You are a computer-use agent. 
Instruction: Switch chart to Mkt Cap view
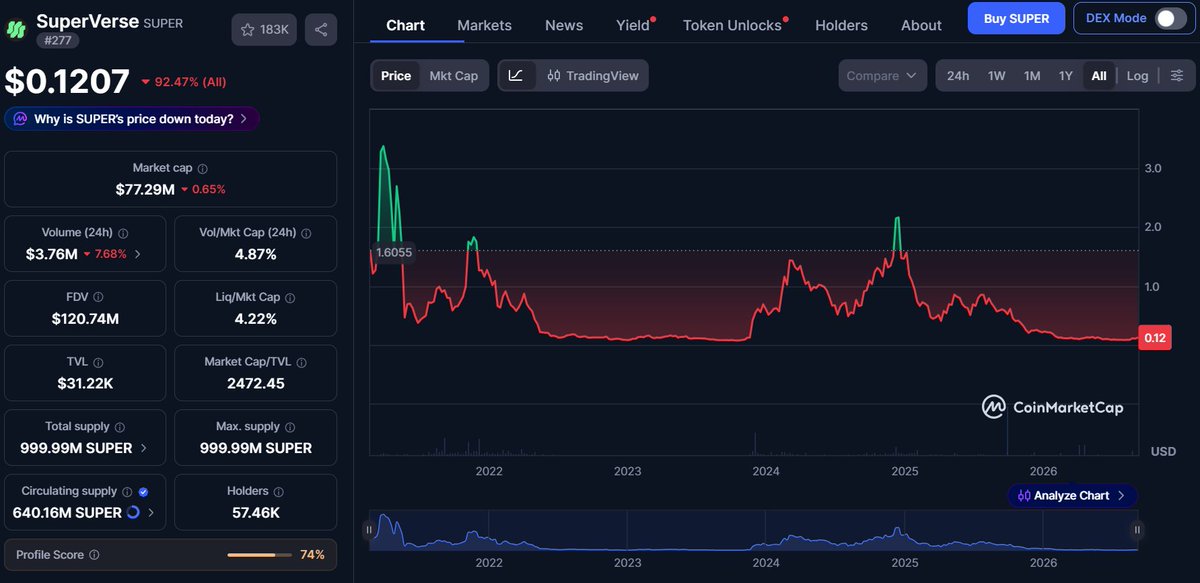point(453,75)
